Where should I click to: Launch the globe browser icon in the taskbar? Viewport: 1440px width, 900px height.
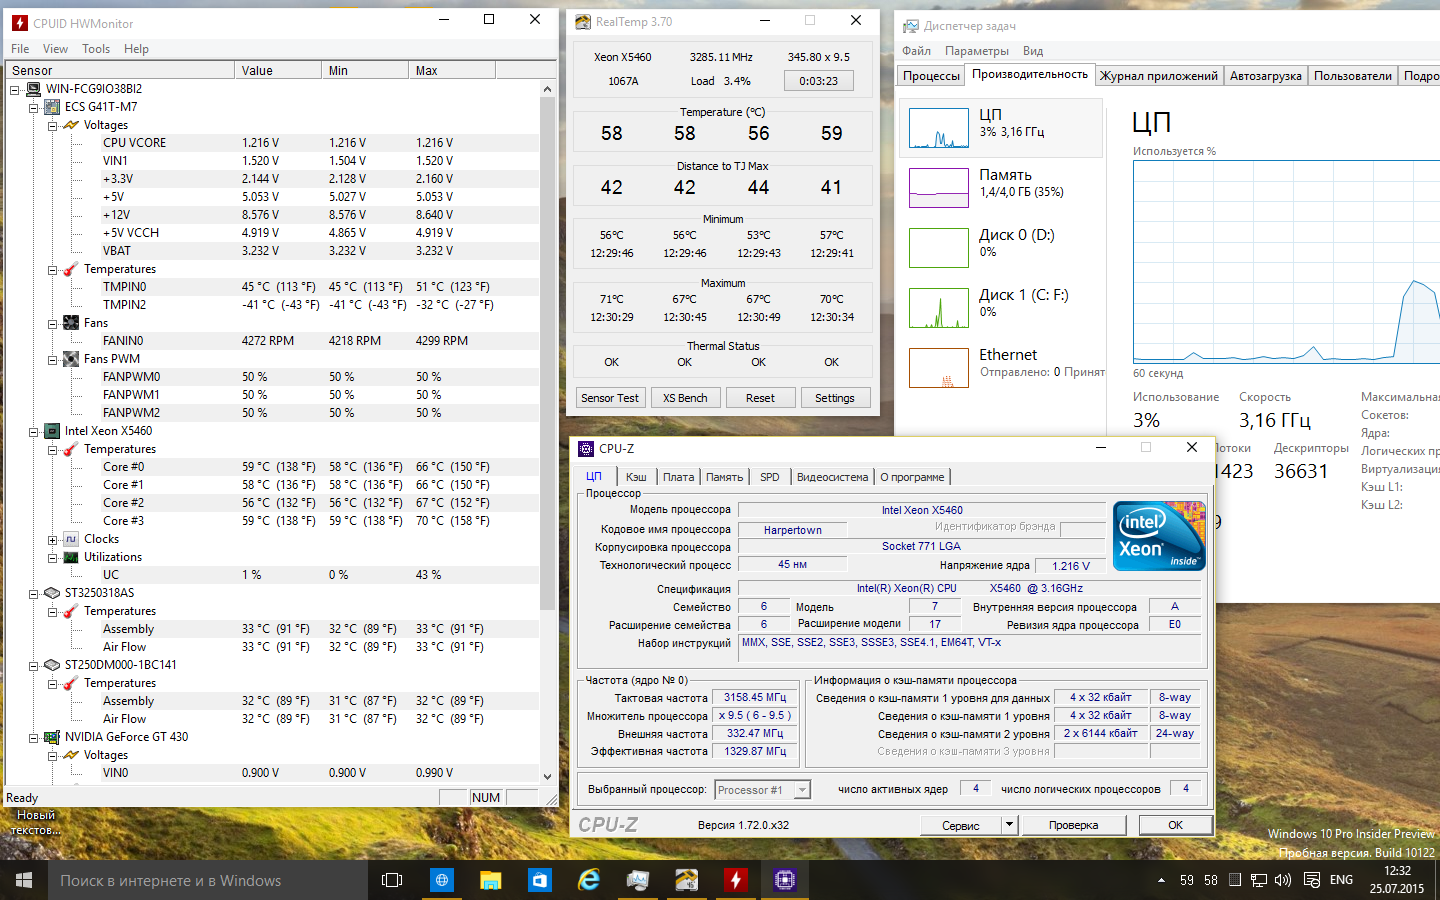pyautogui.click(x=441, y=880)
